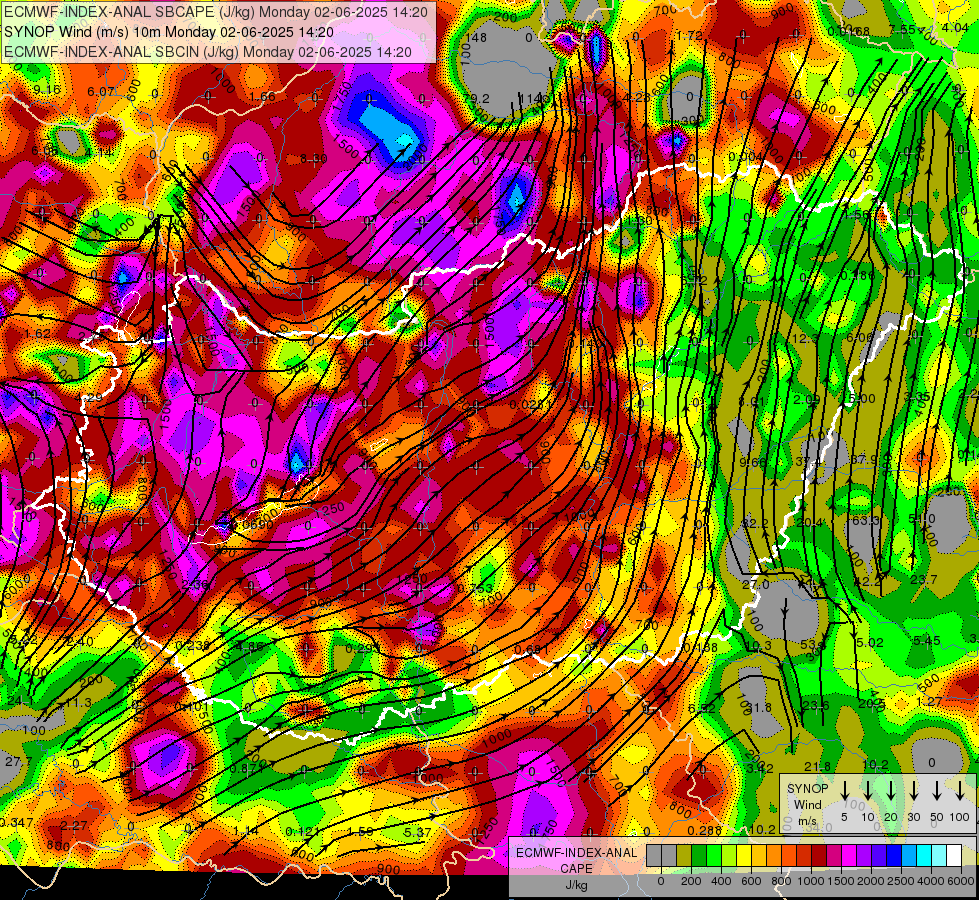Image resolution: width=979 pixels, height=900 pixels.
Task: Click the 4000 tick label on the CAPE scale
Action: 932,881
